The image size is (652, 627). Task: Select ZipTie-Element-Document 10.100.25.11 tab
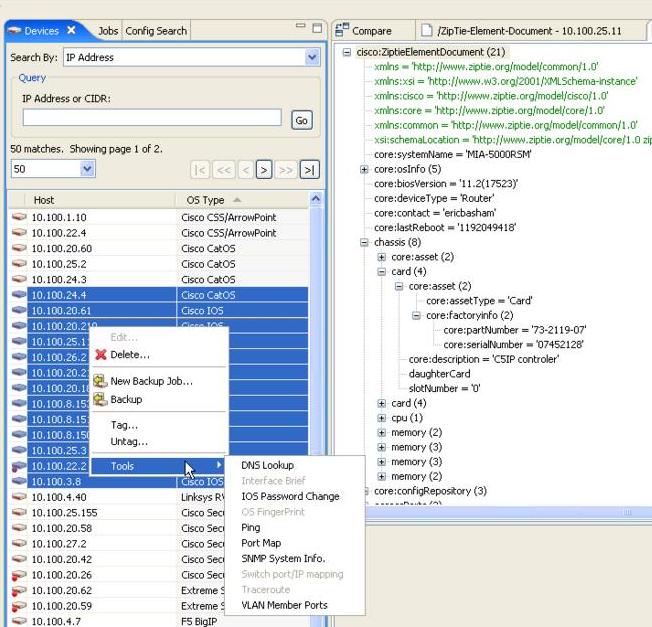pos(522,31)
